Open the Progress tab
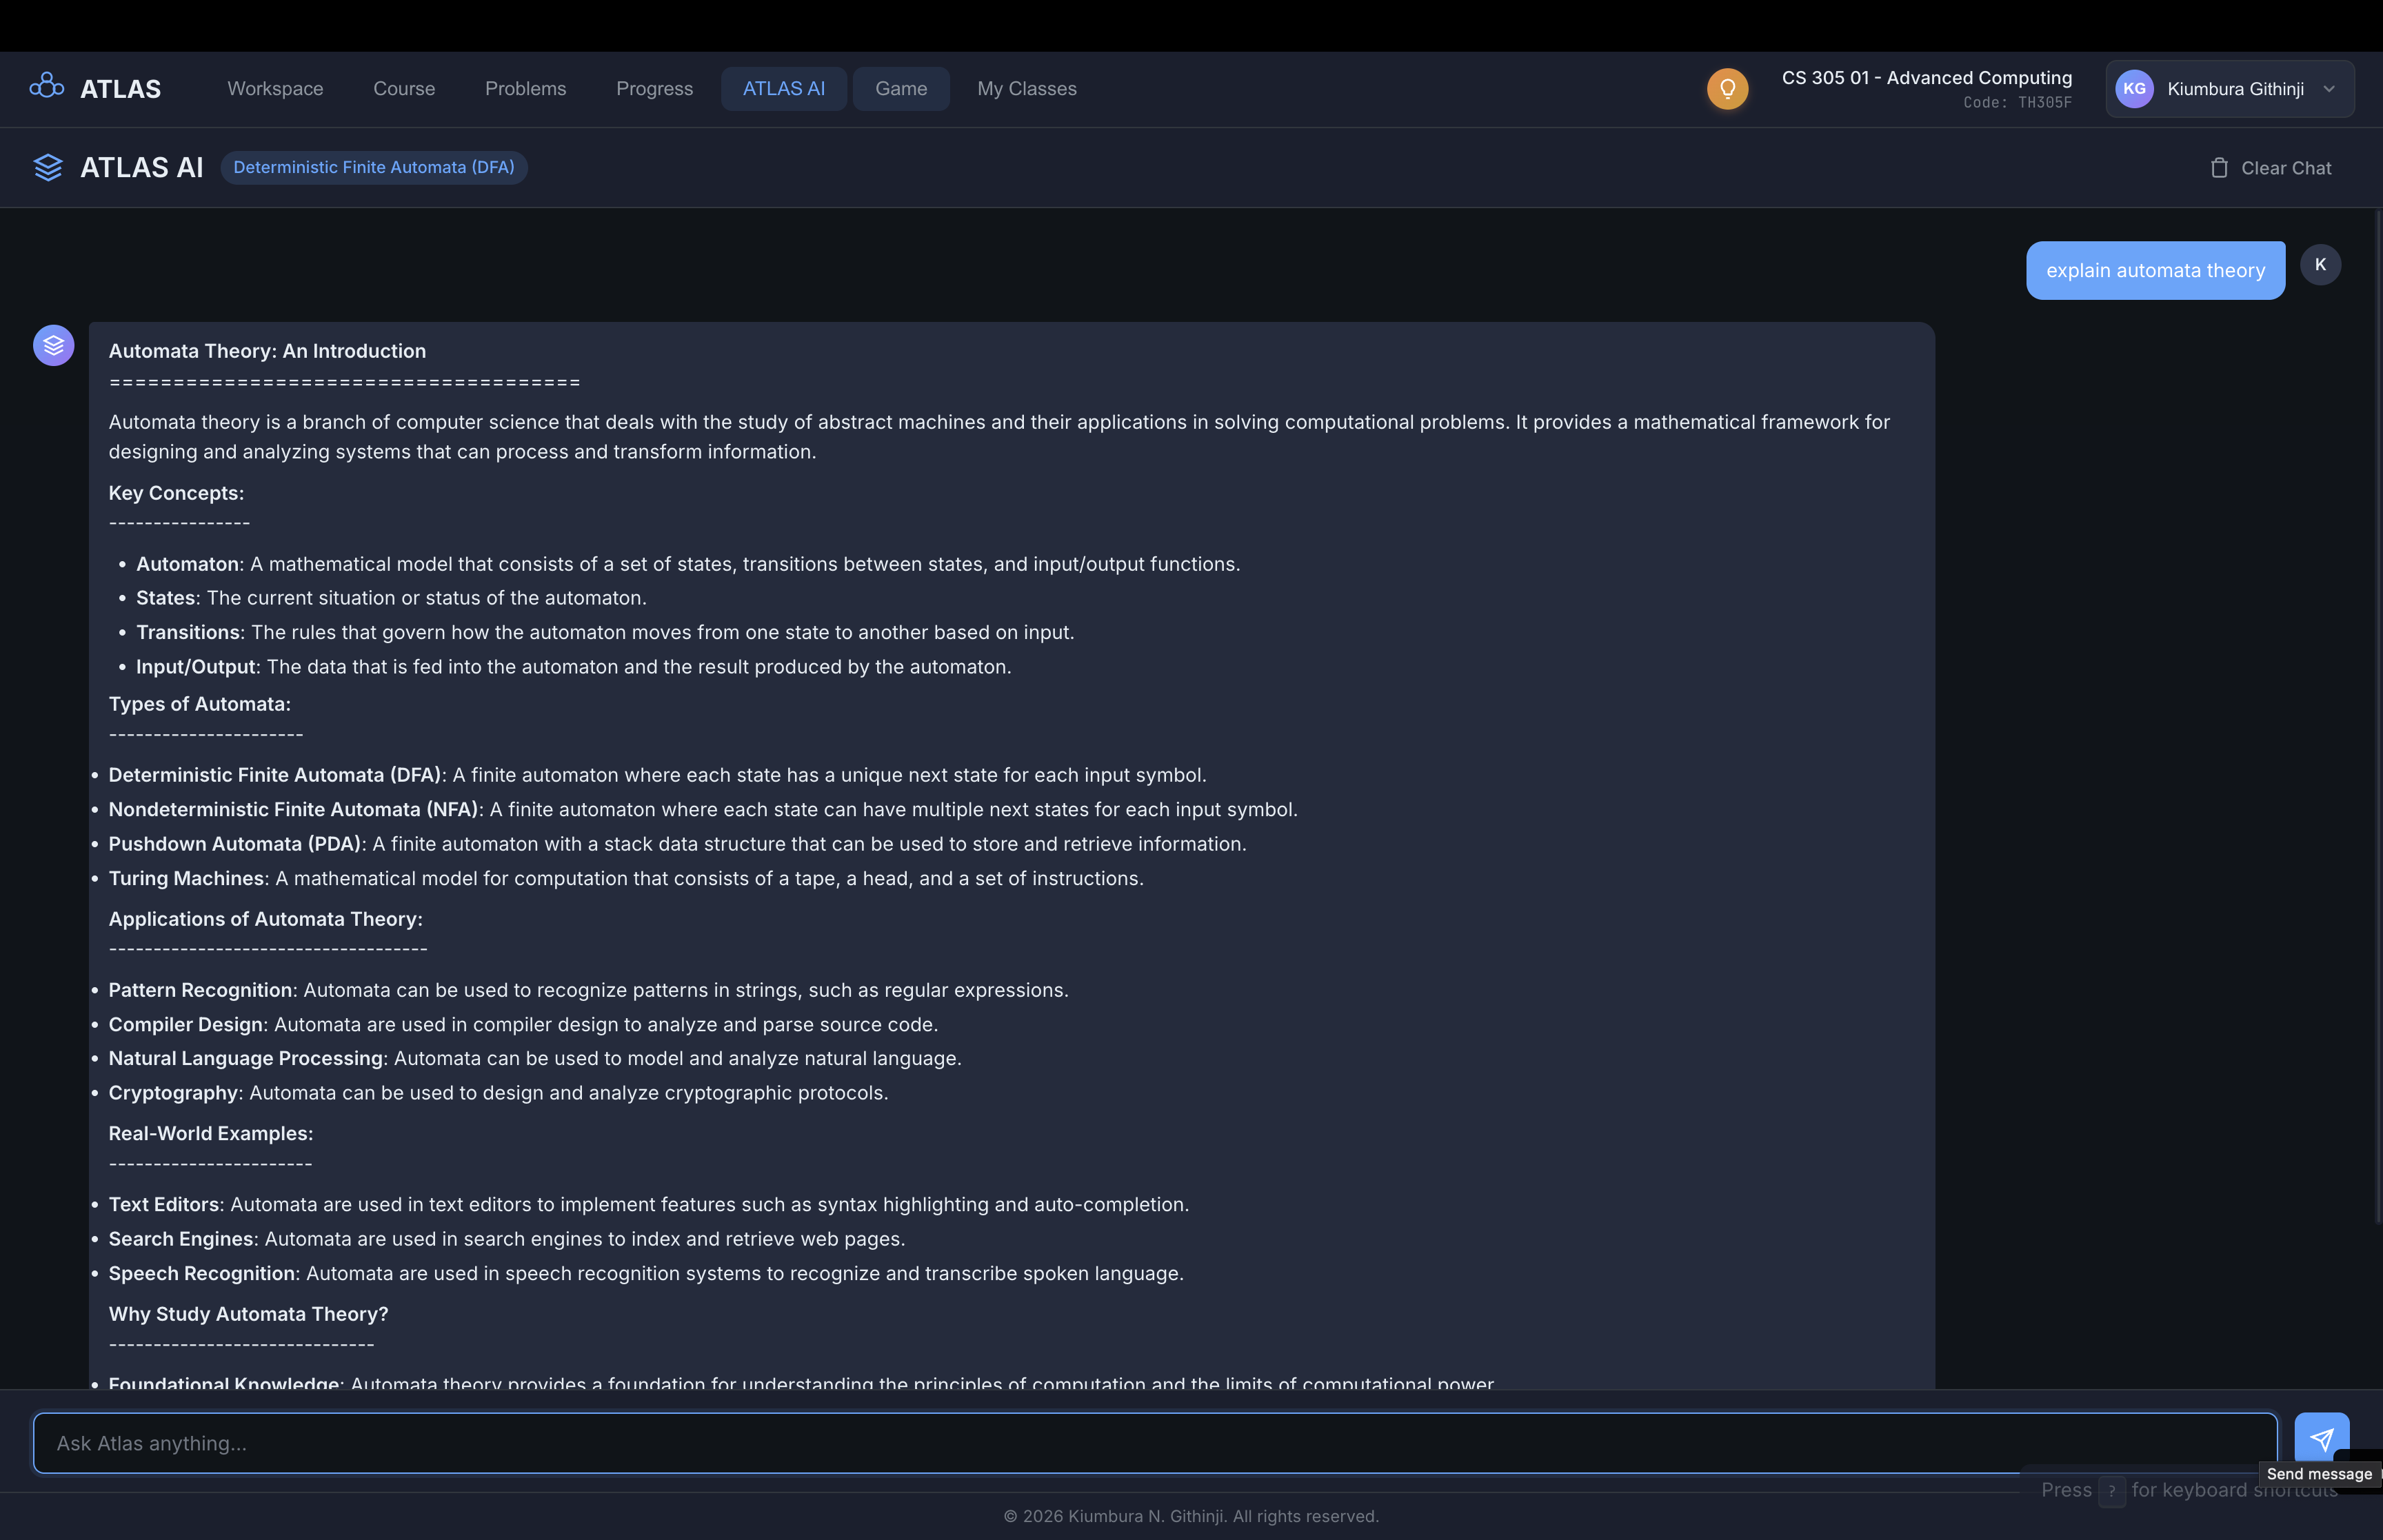 pos(654,88)
